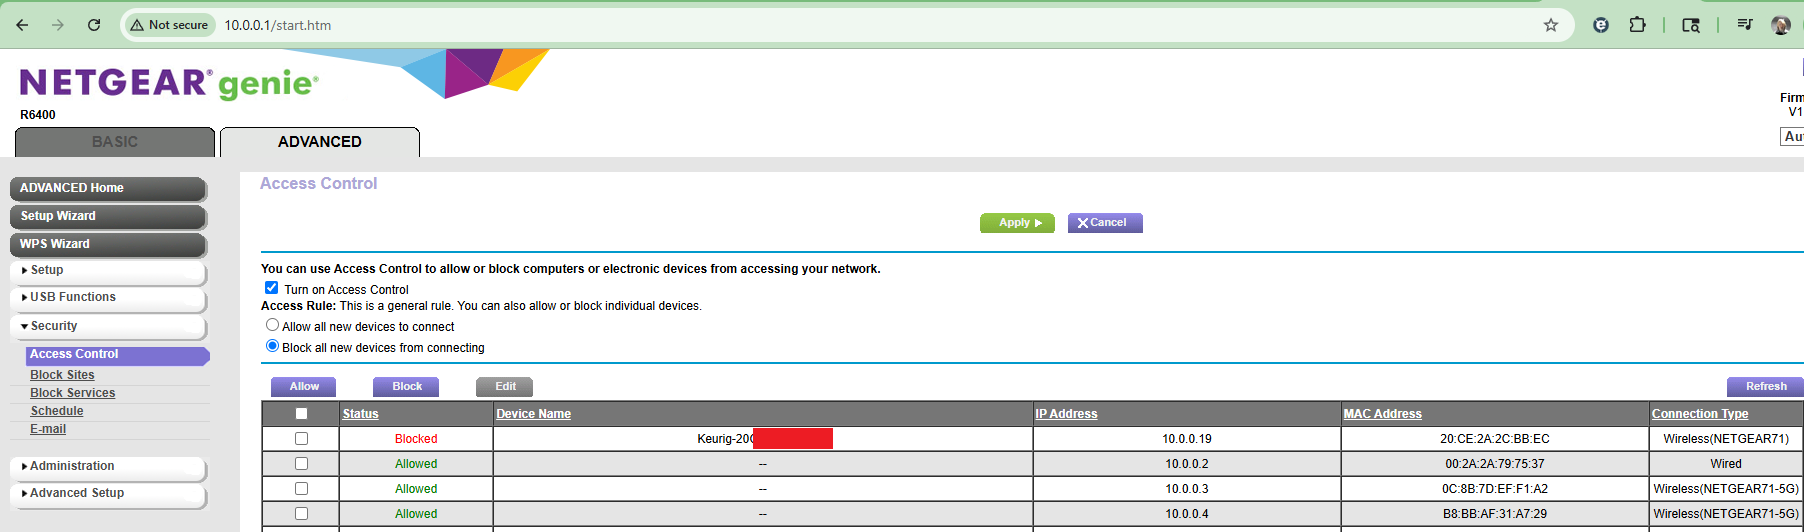Sort by the Status column header
The width and height of the screenshot is (1804, 532).
coord(360,414)
